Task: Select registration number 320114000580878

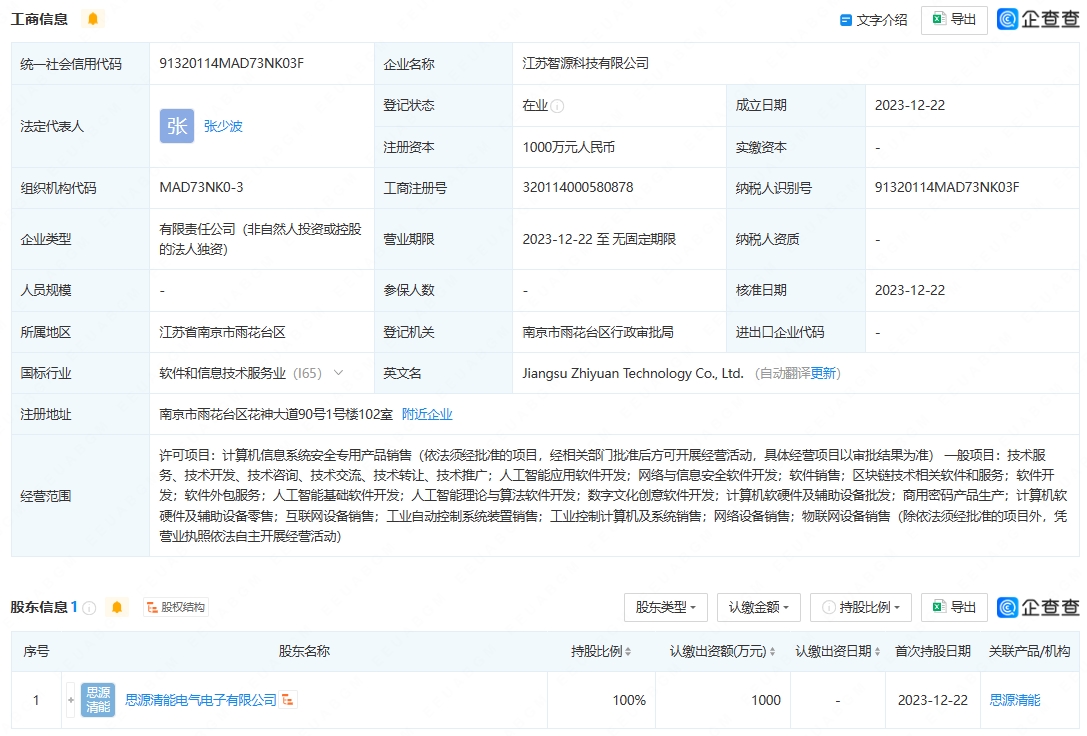Action: coord(577,187)
